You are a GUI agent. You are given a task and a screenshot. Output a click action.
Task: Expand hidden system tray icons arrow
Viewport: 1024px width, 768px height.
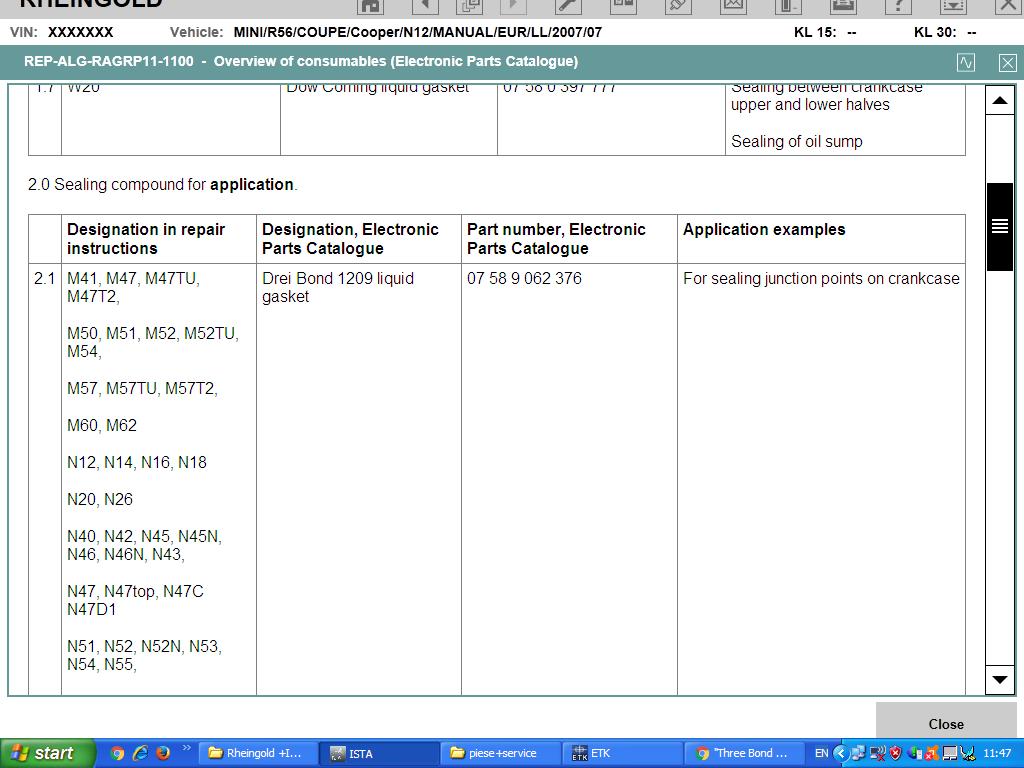[x=840, y=753]
